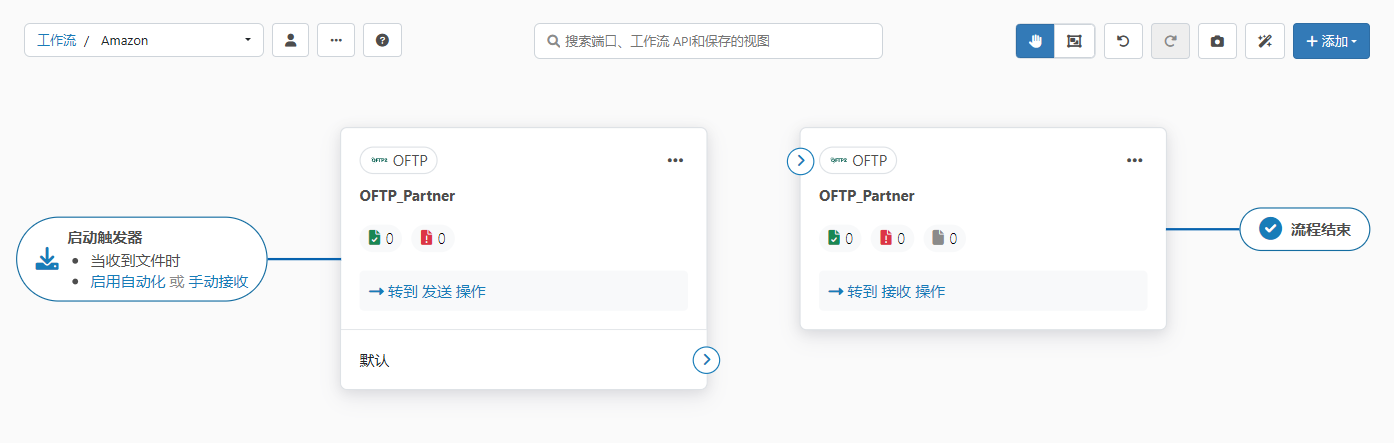The width and height of the screenshot is (1394, 444).
Task: Open the three-dot menu on the right OFTP card
Action: (x=1134, y=160)
